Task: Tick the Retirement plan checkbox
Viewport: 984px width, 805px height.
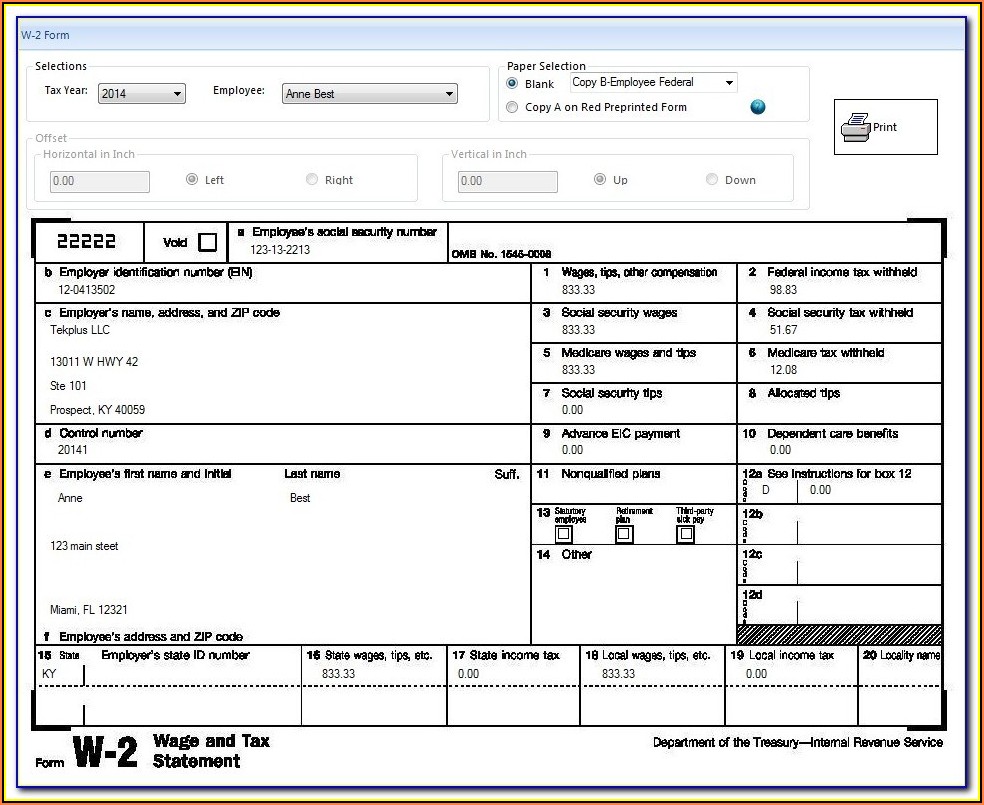Action: pyautogui.click(x=624, y=534)
